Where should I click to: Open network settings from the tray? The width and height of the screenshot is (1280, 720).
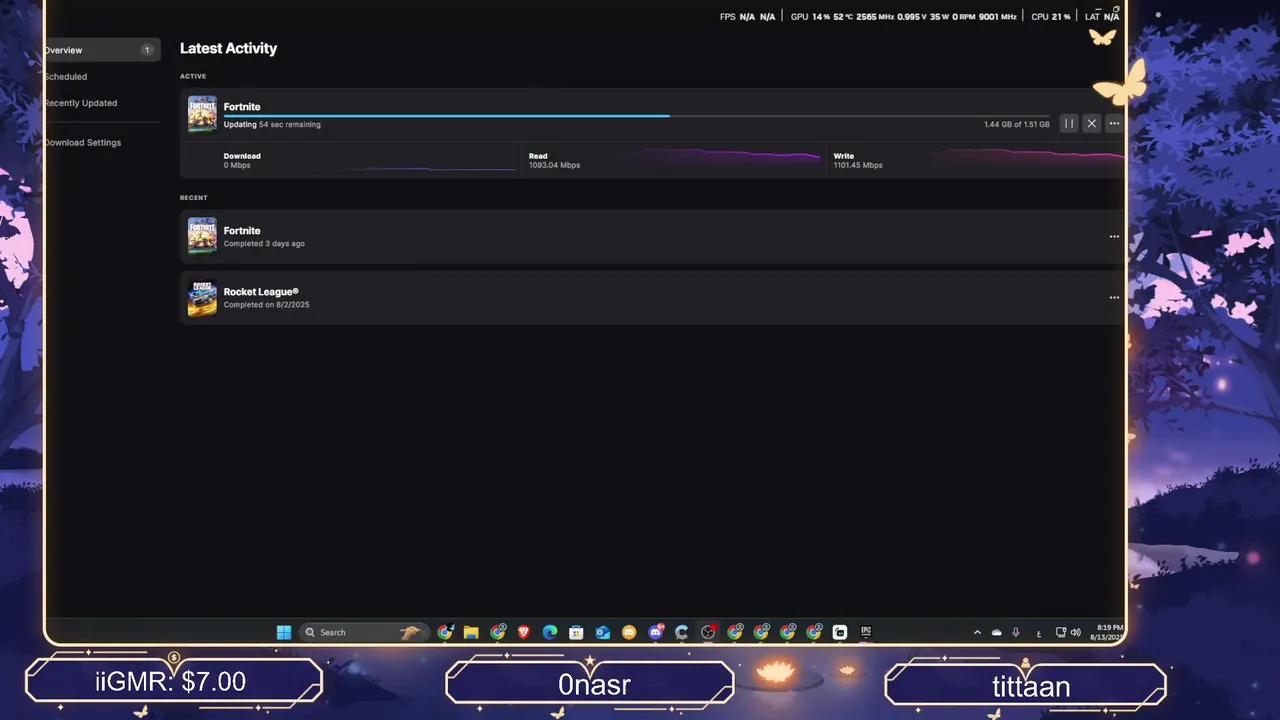tap(1061, 633)
